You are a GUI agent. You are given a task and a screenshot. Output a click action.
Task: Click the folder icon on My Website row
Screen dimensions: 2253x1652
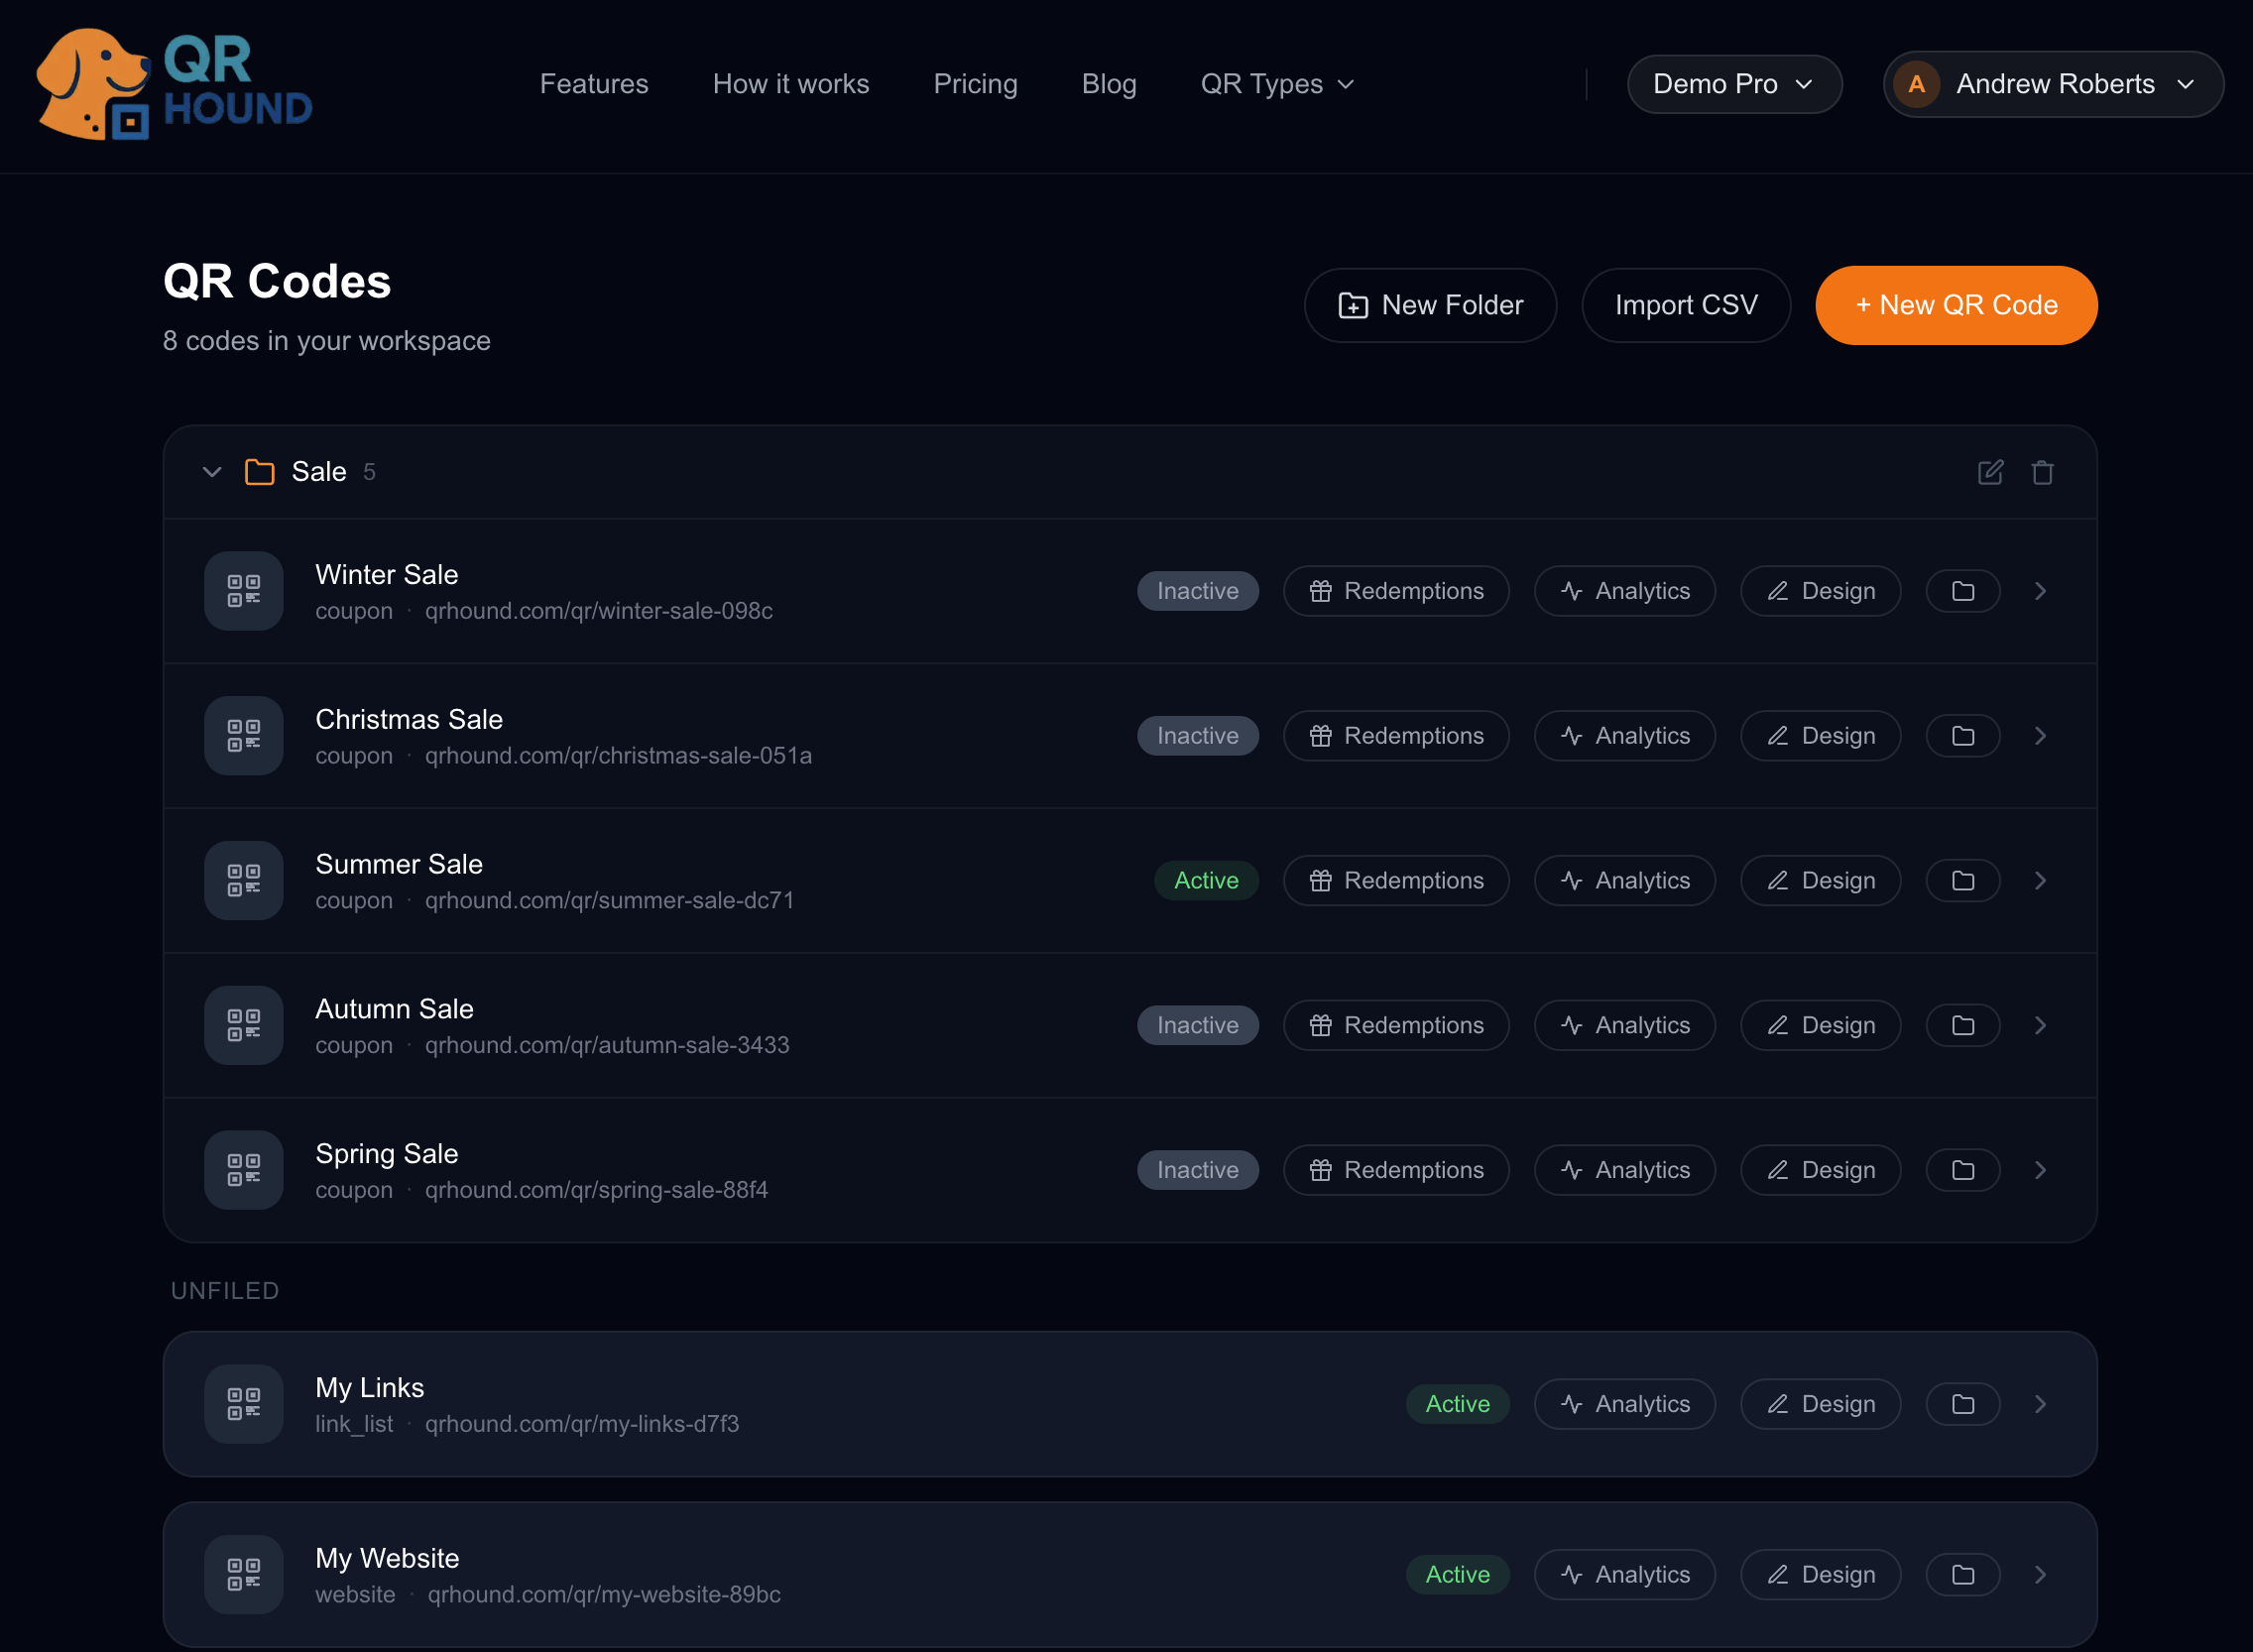1962,1575
